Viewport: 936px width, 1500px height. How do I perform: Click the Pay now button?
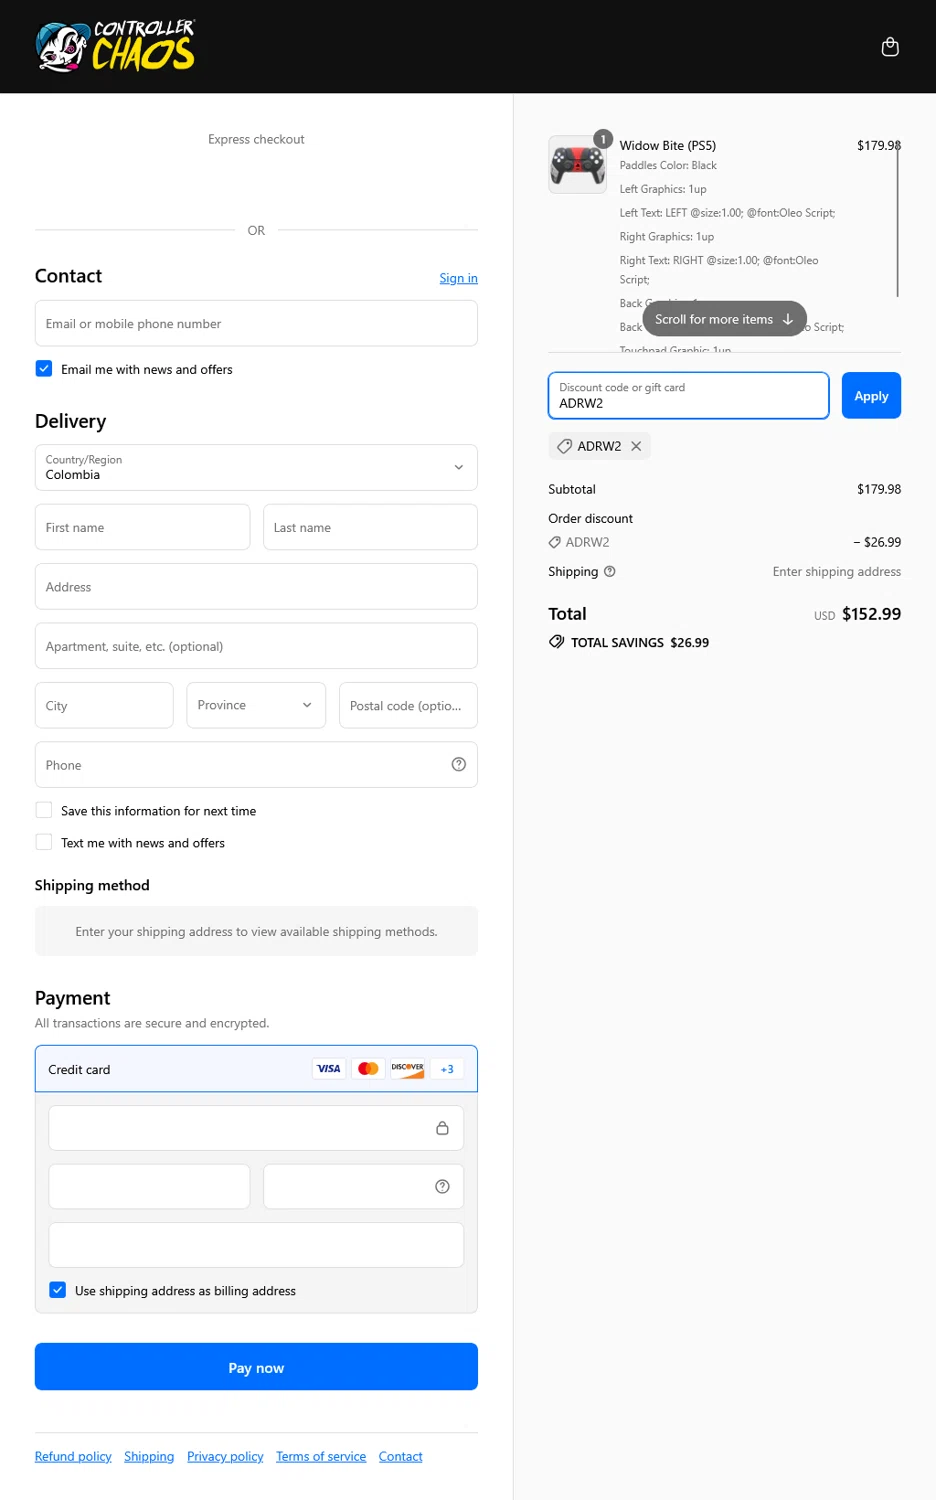pyautogui.click(x=256, y=1367)
